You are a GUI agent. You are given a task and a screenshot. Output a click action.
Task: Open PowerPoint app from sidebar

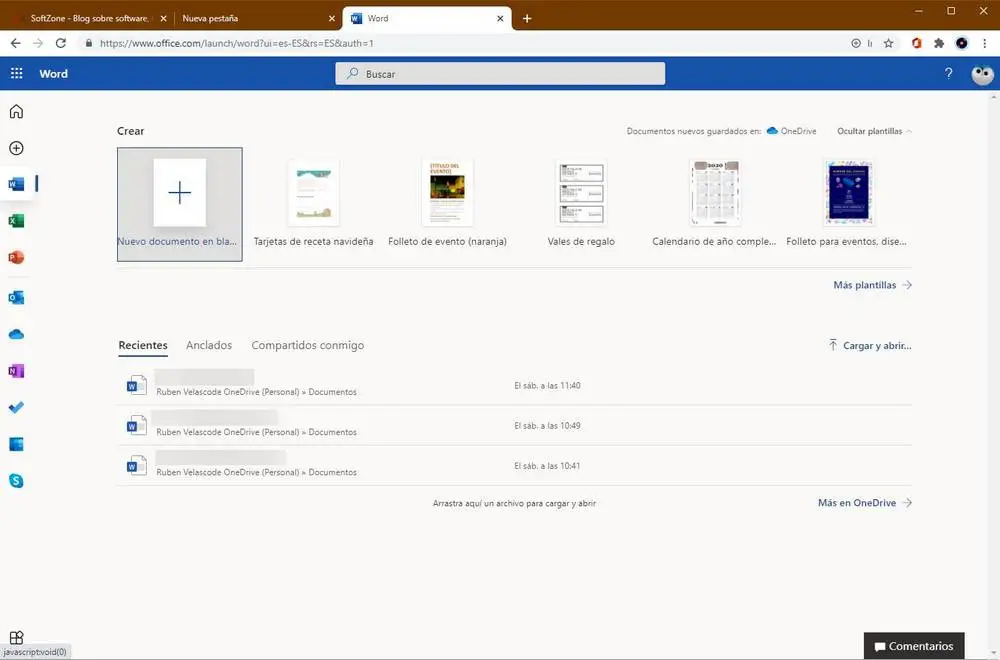(x=17, y=258)
